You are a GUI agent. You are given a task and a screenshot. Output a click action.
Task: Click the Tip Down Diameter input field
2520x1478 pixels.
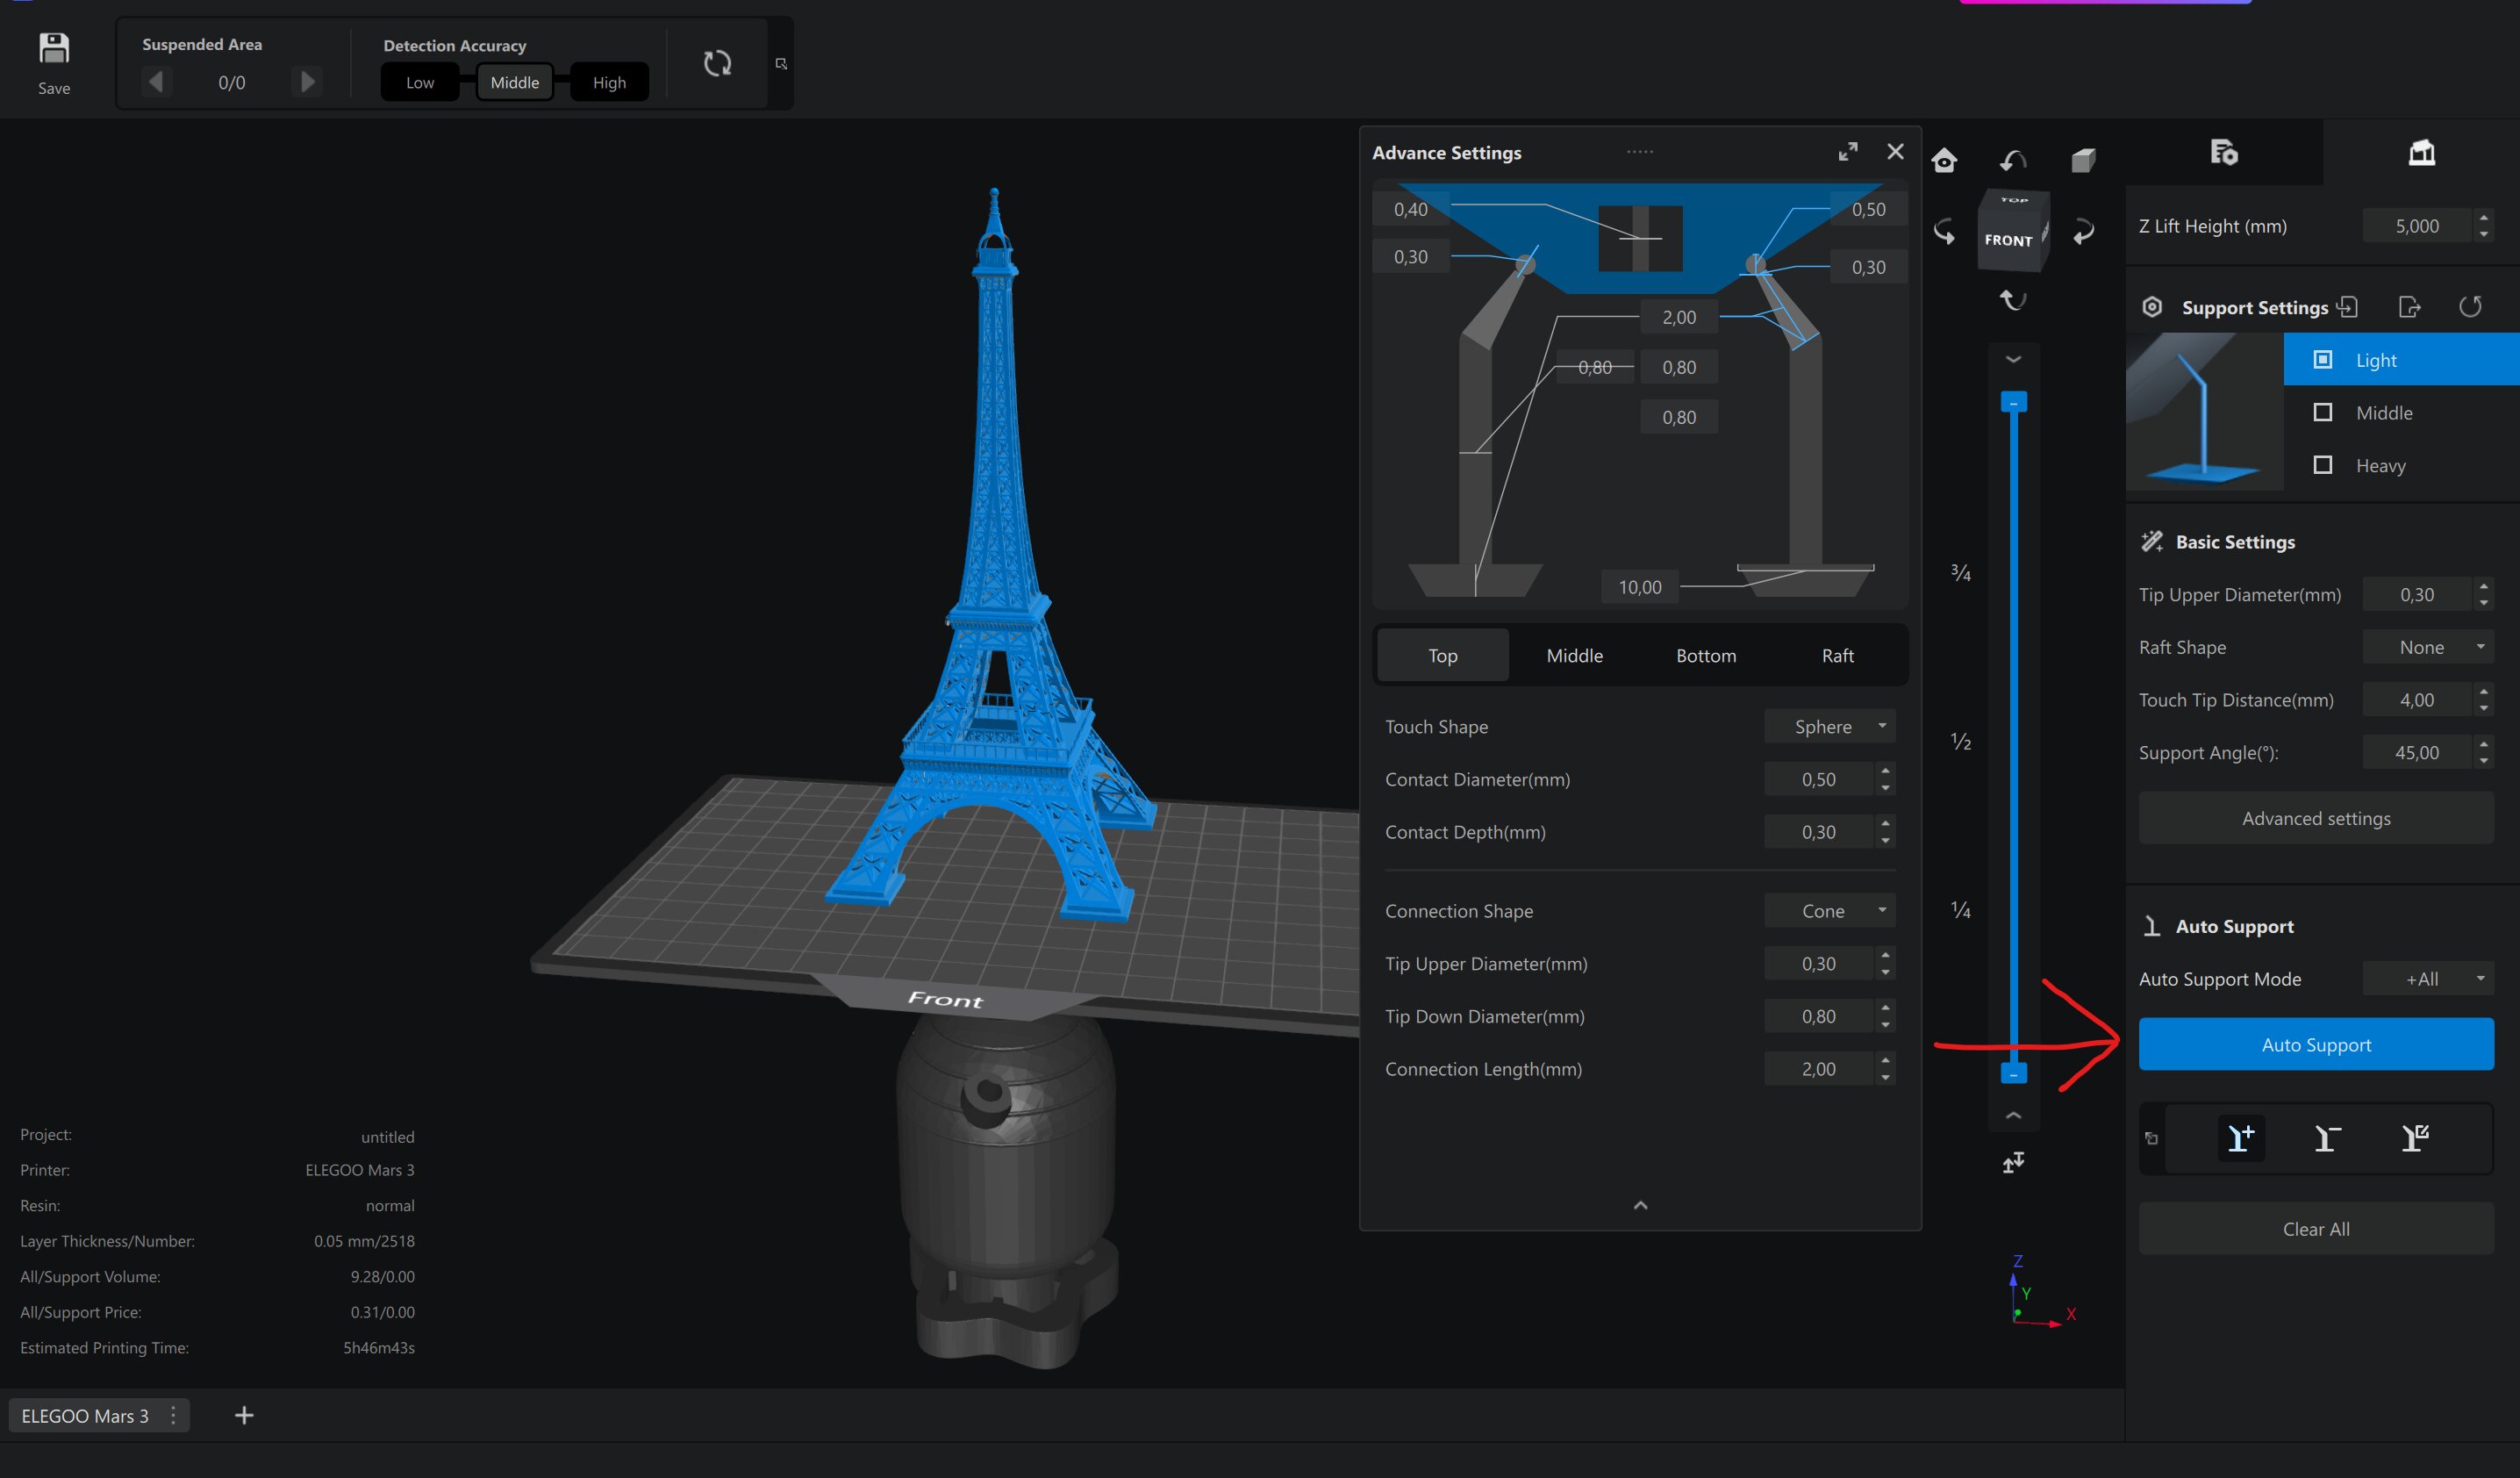tap(1818, 1016)
